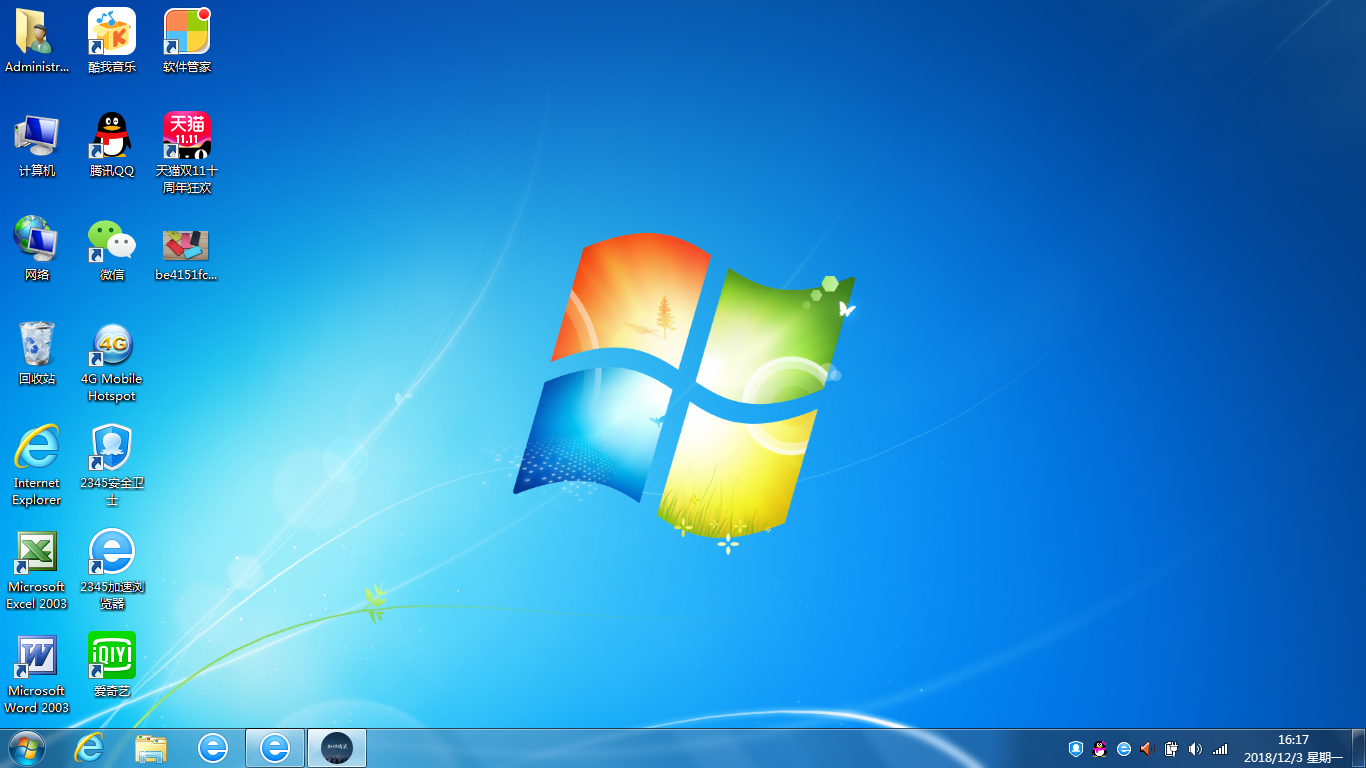Viewport: 1366px width, 768px height.
Task: Click the be4151fc image file thumbnail
Action: pos(186,245)
